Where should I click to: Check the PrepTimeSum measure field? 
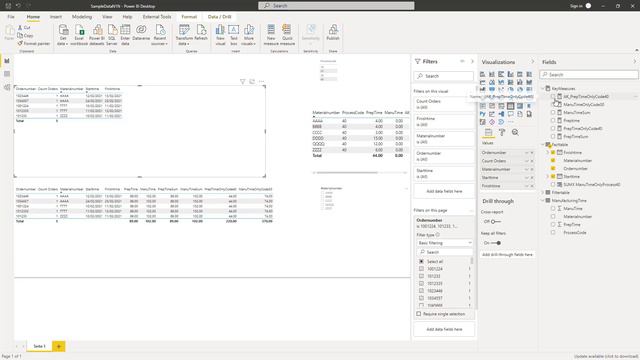pos(553,136)
